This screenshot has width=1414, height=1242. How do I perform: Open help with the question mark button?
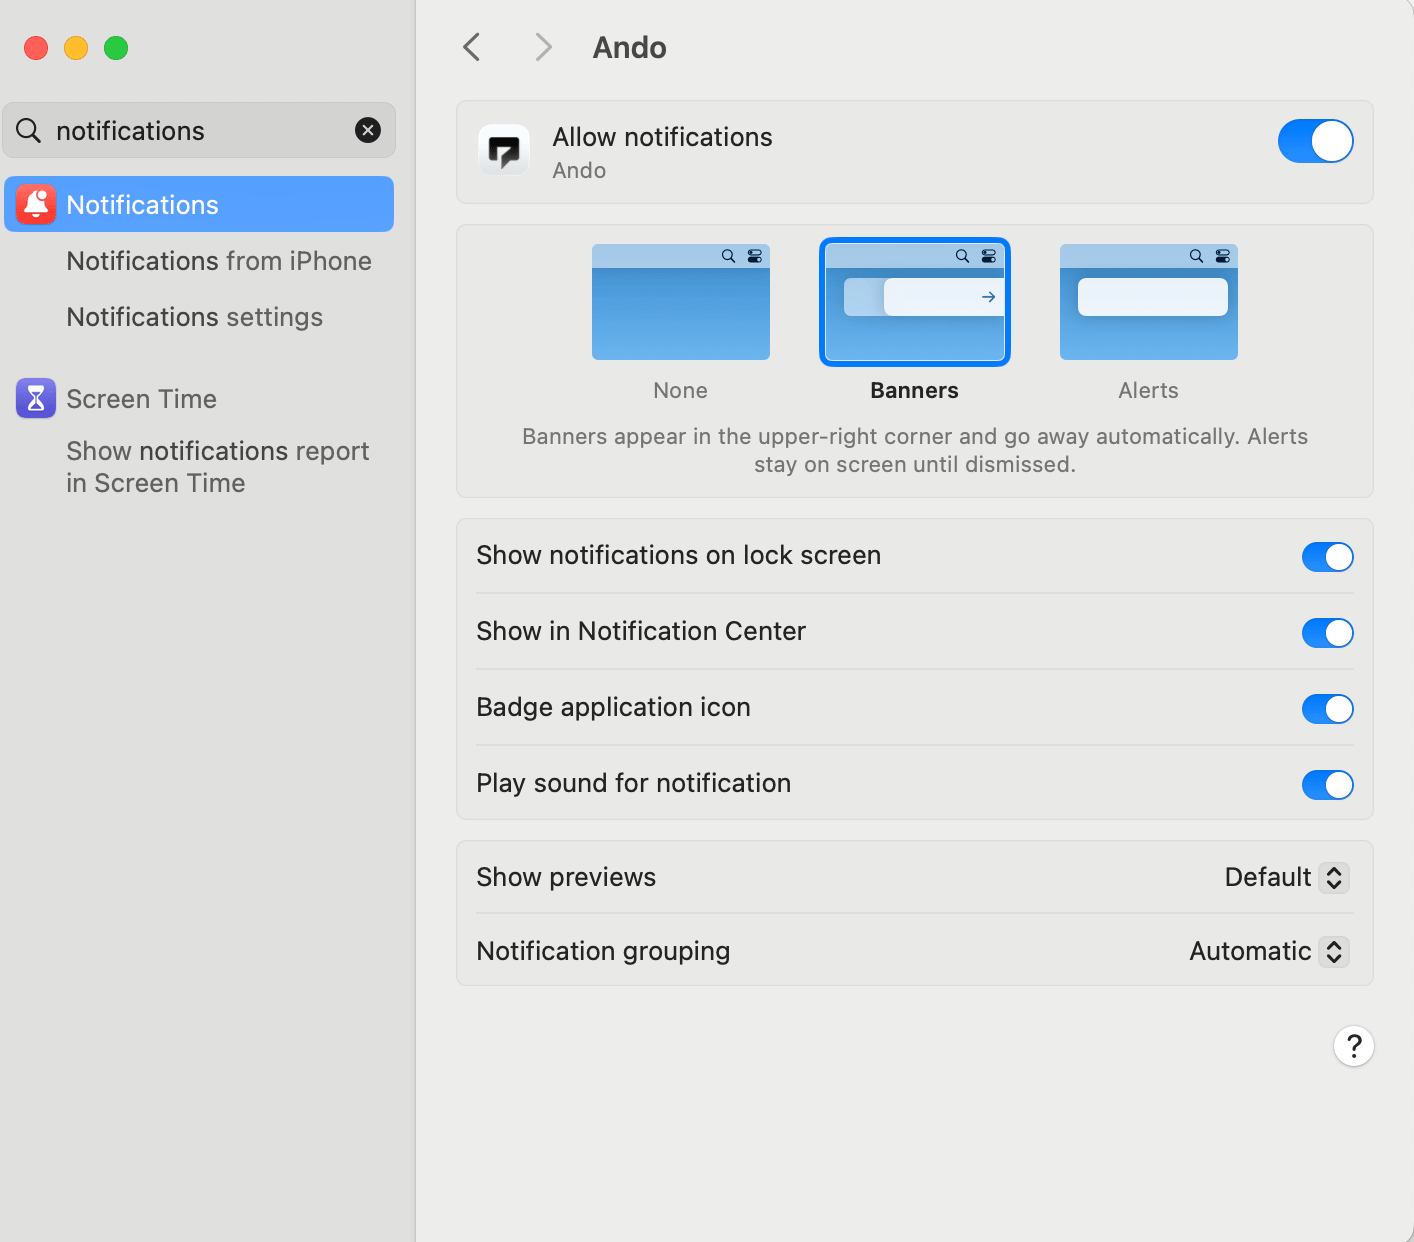coord(1354,1046)
